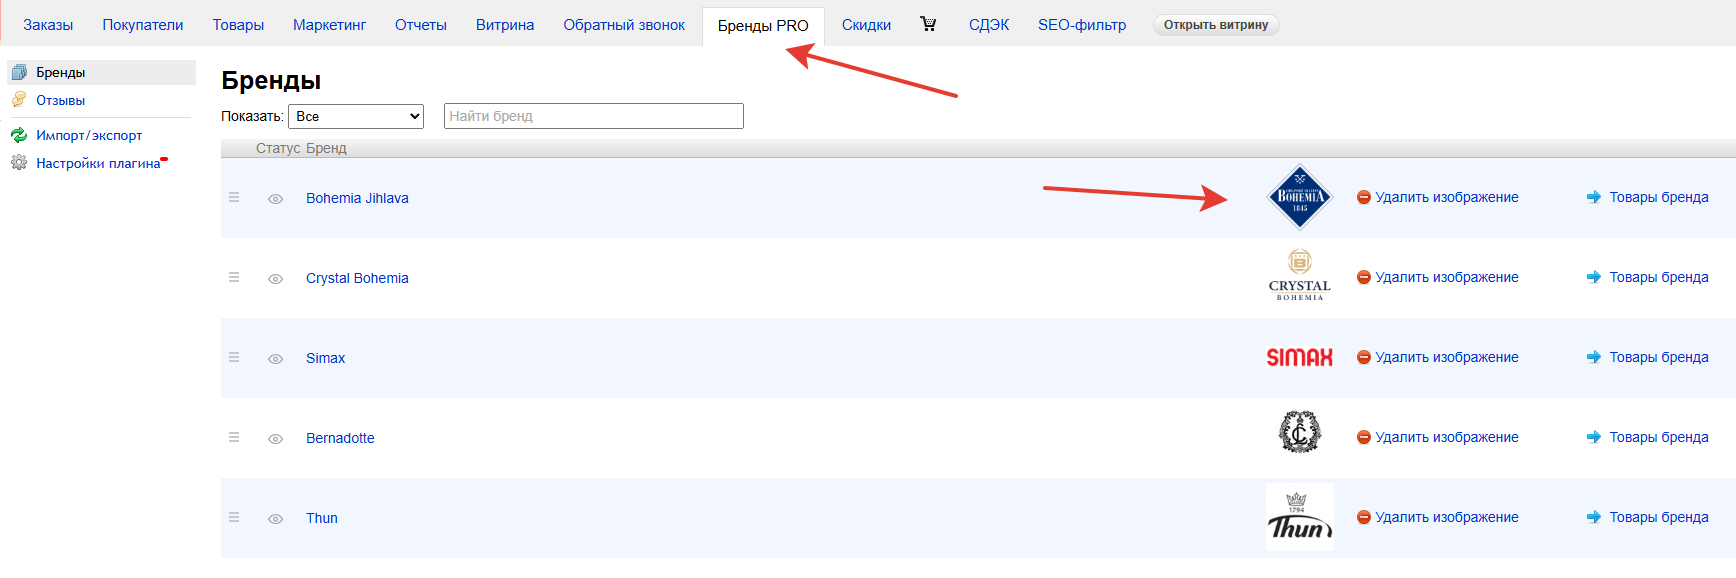Click the red delete icon for Simax image
Viewport: 1736px width, 578px height.
(1363, 358)
